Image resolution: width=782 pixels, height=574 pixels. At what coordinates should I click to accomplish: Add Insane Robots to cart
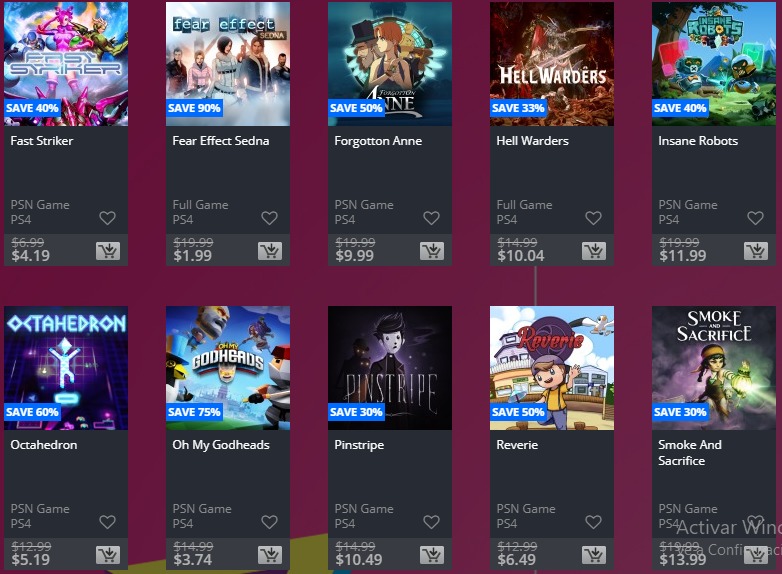[756, 251]
